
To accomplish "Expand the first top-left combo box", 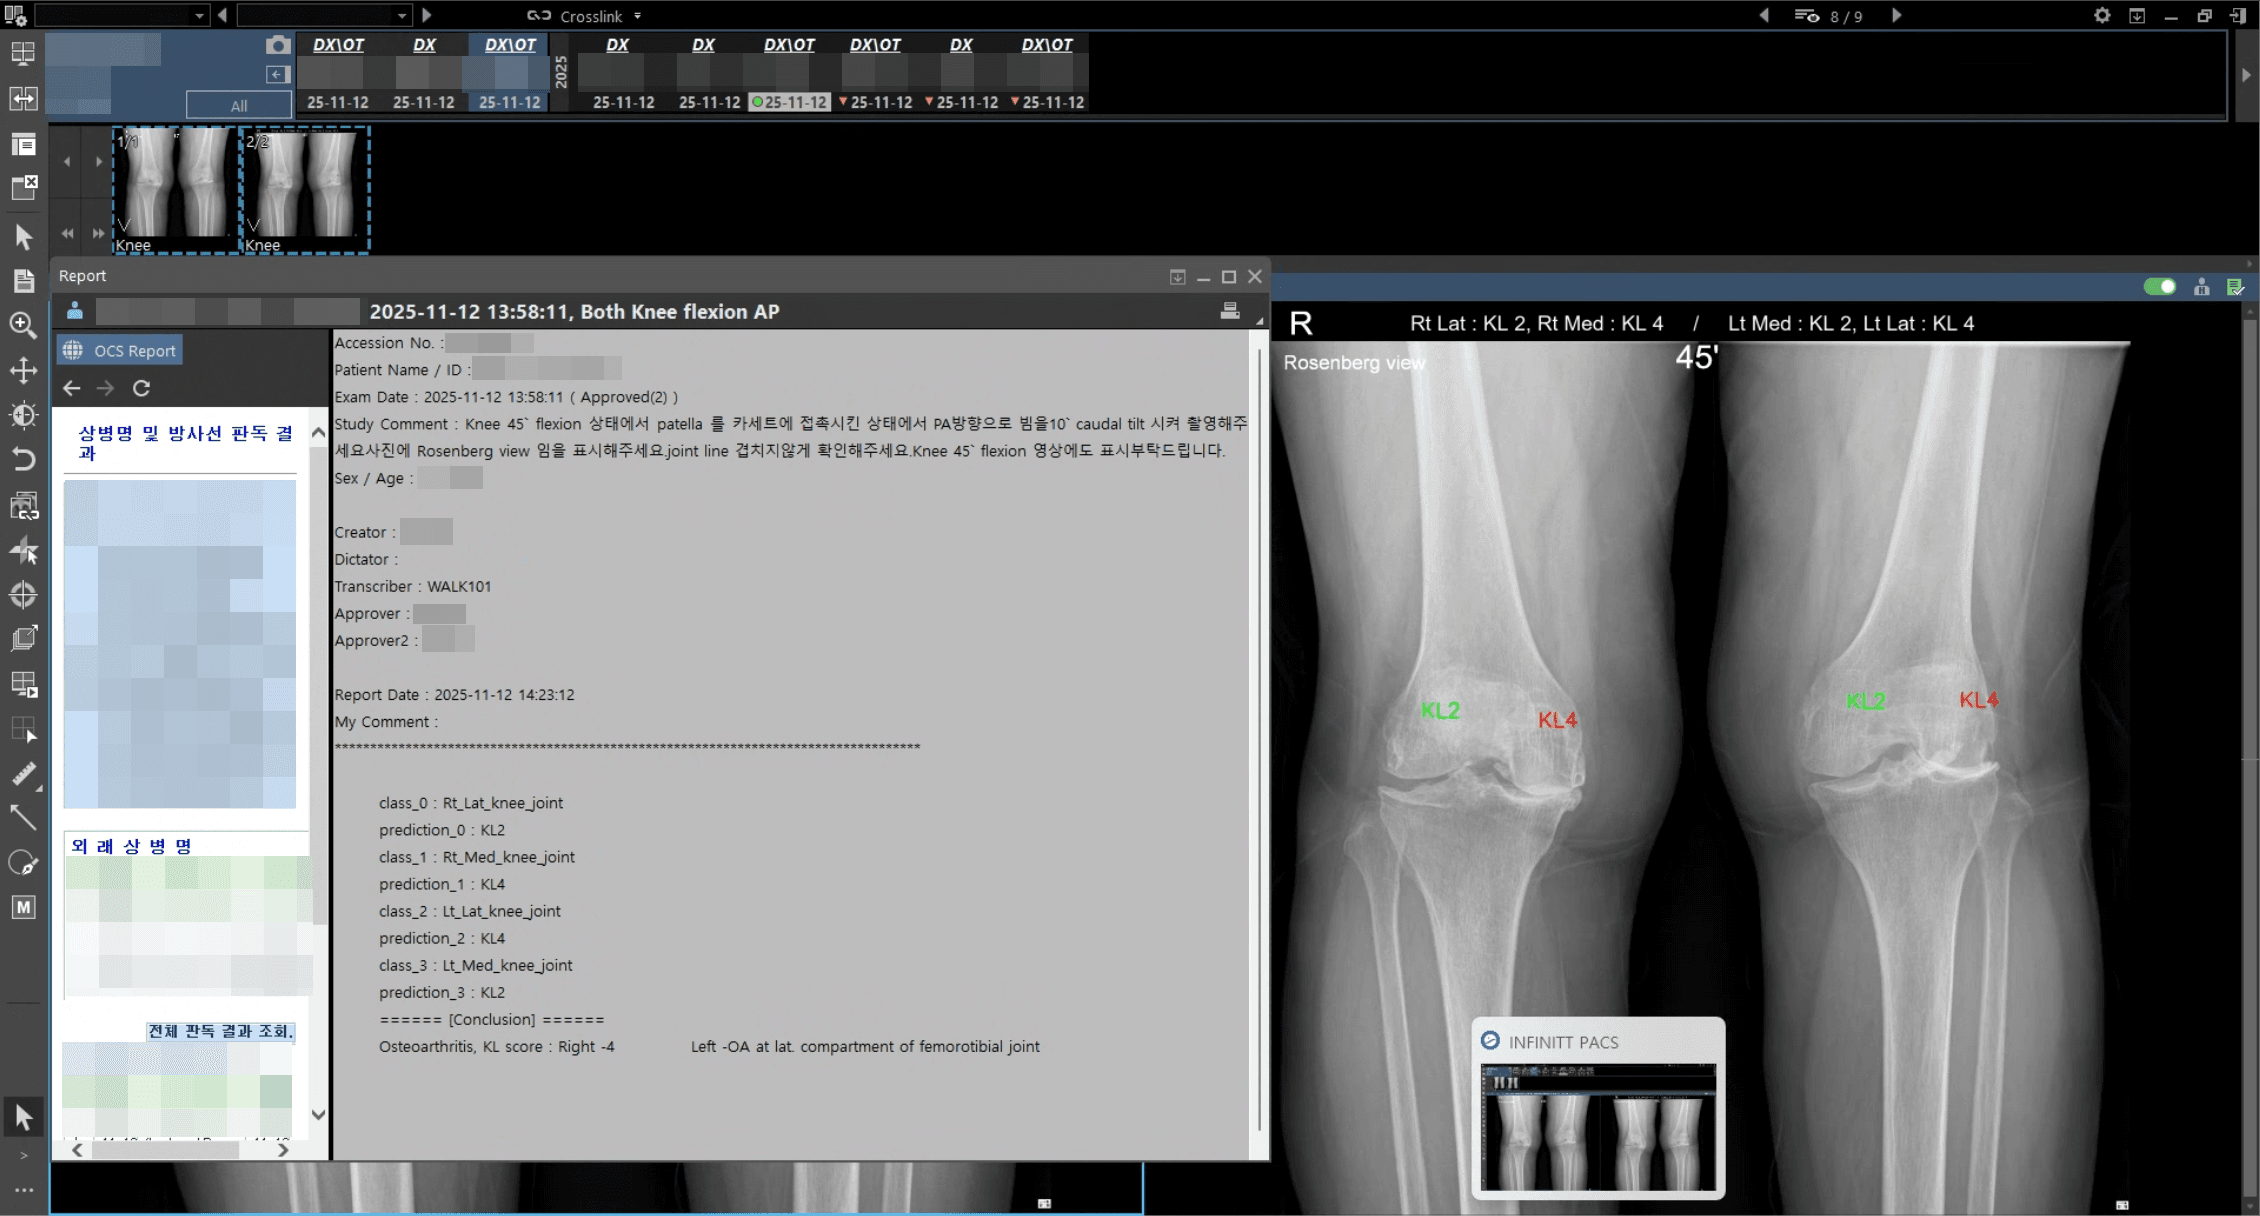I will [199, 16].
